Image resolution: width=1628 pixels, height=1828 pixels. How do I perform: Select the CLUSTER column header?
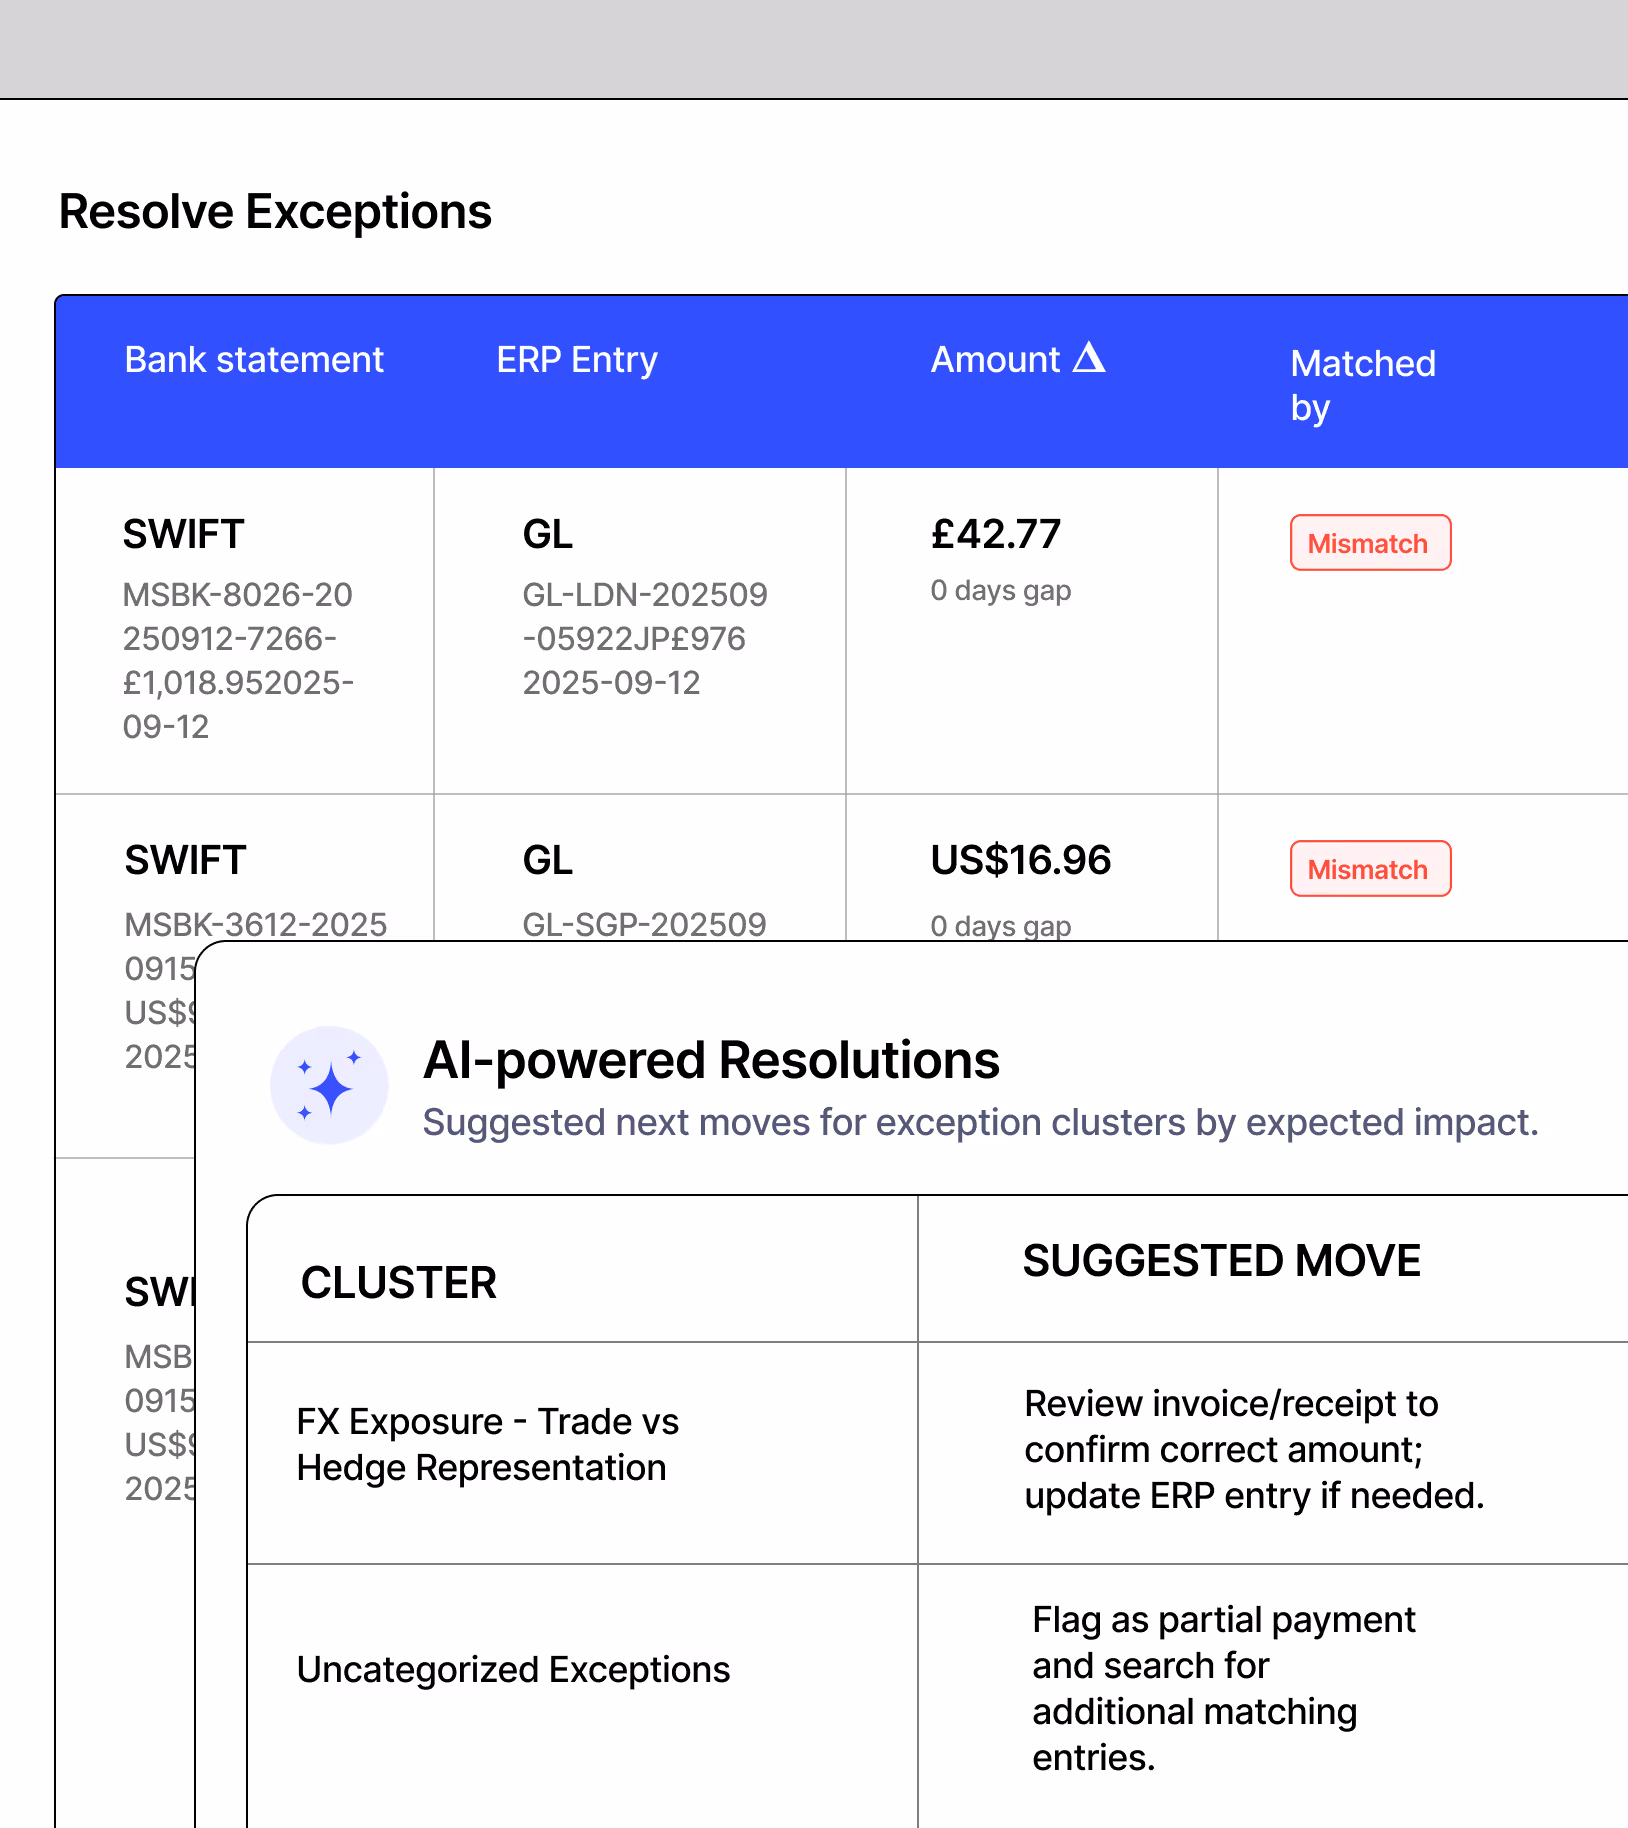(x=398, y=1282)
